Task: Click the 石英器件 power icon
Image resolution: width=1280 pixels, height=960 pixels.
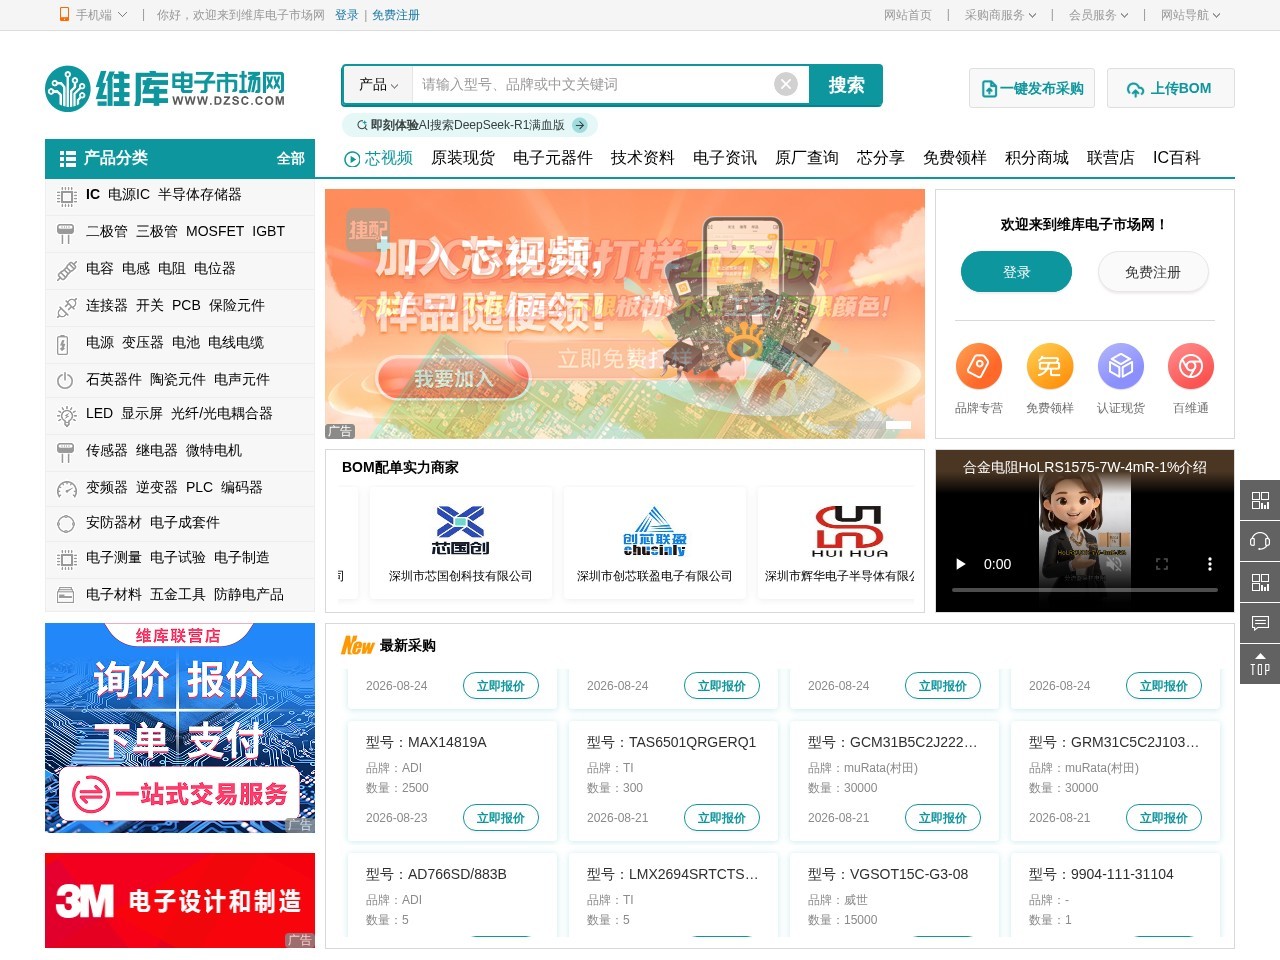Action: pyautogui.click(x=66, y=380)
